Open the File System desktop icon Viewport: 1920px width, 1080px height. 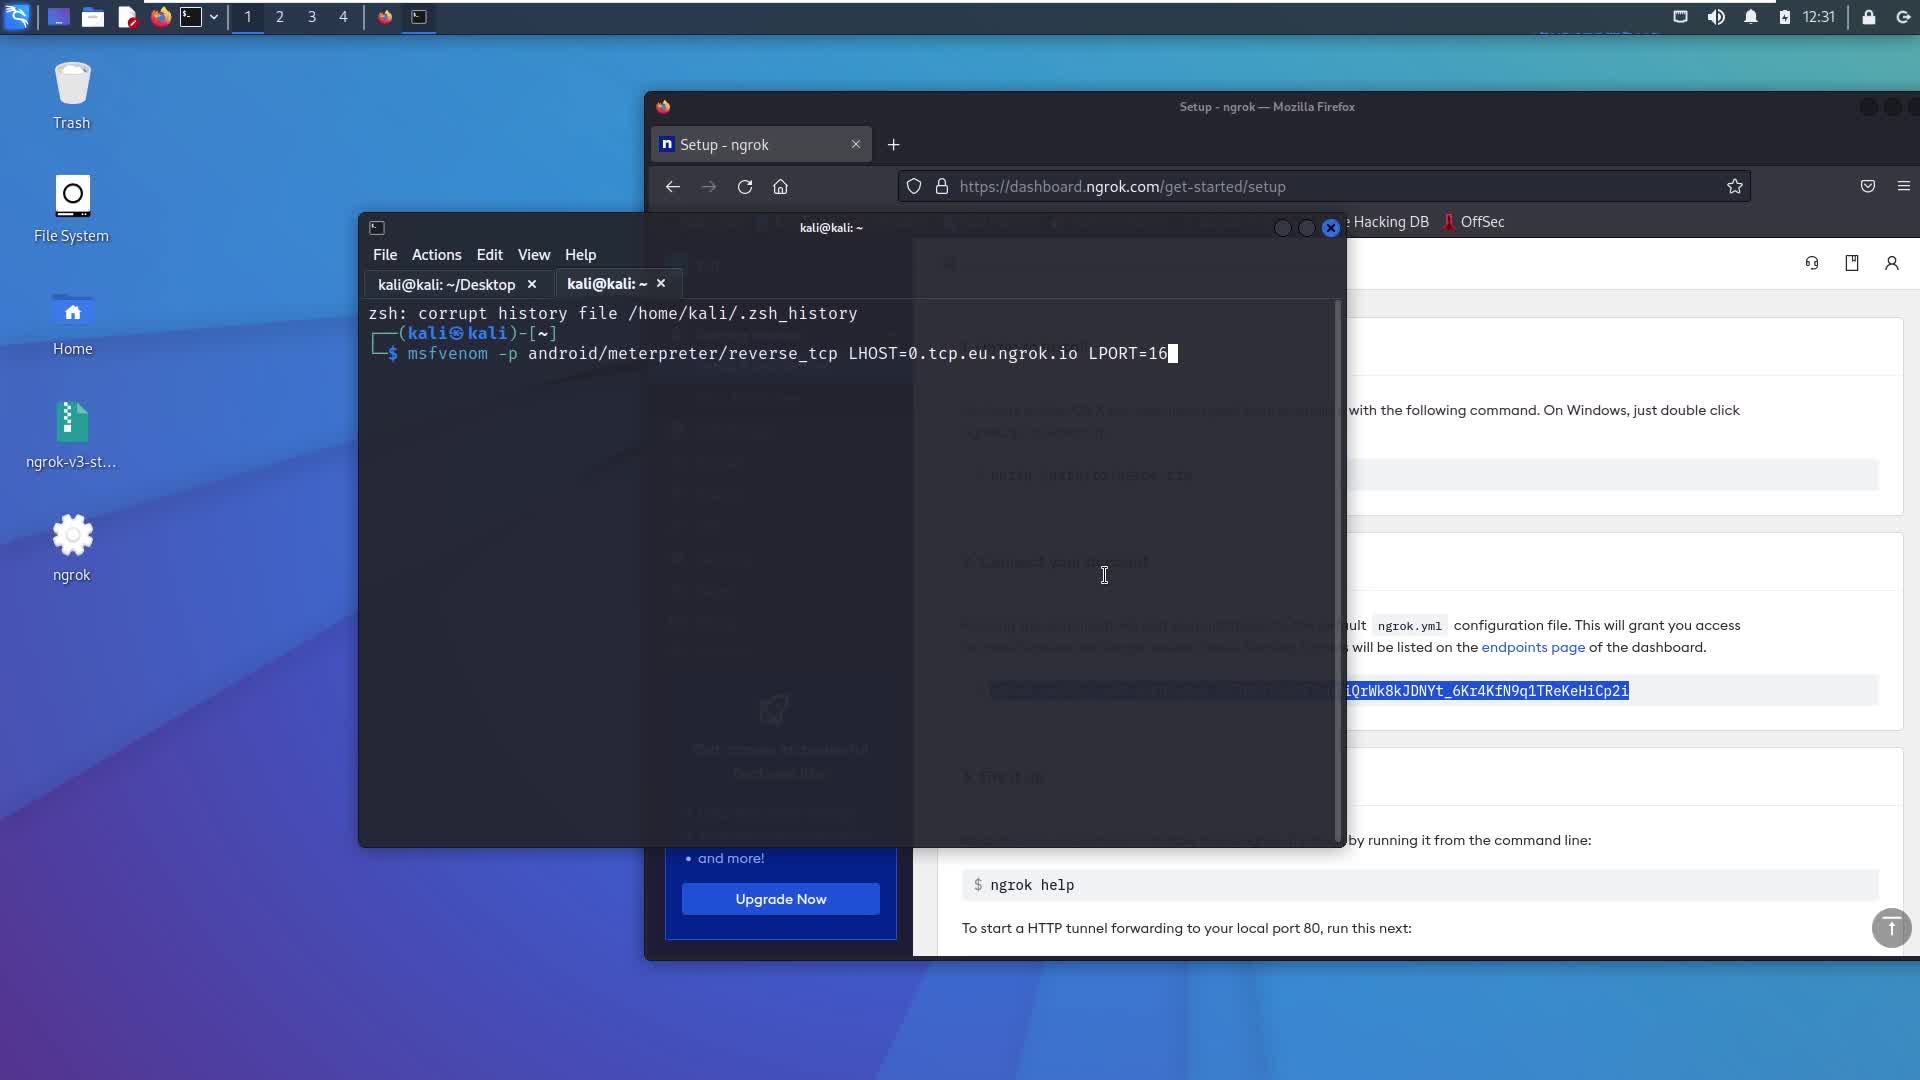72,209
